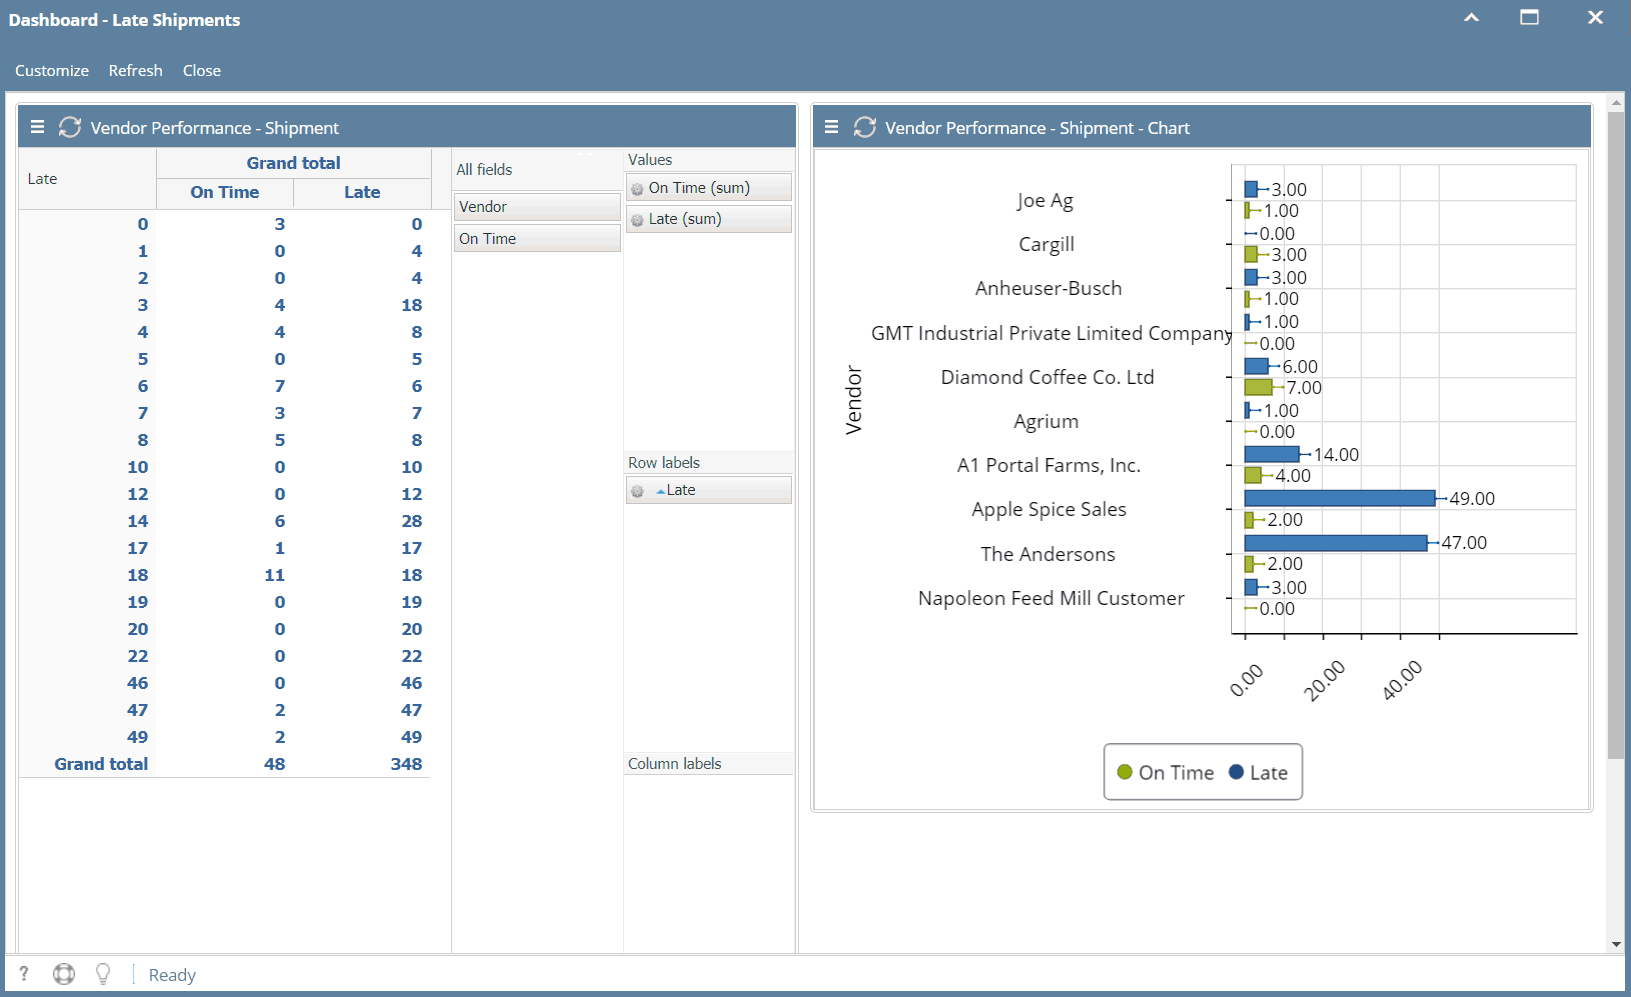The height and width of the screenshot is (997, 1631).
Task: Click the gear icon on On Time (sum)
Action: pyautogui.click(x=637, y=189)
